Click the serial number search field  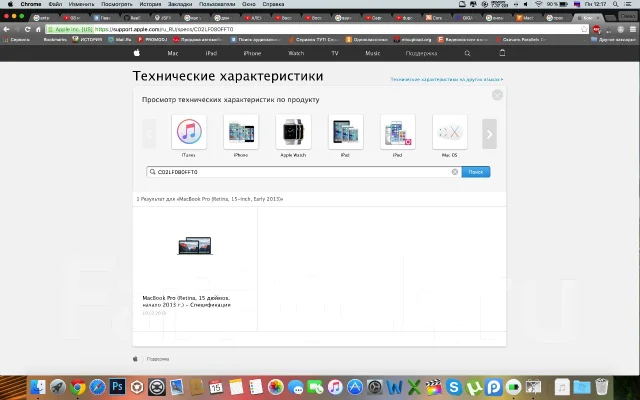(304, 172)
